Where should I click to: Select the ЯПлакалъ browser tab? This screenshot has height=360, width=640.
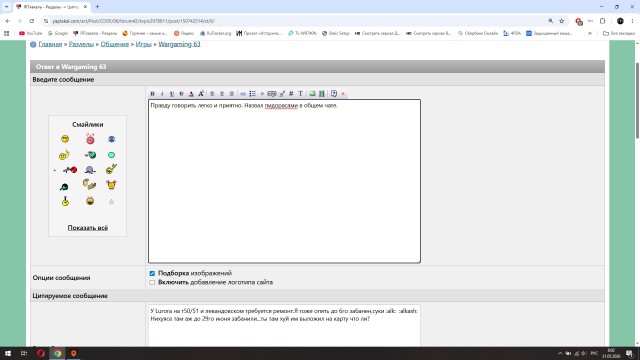(x=52, y=7)
